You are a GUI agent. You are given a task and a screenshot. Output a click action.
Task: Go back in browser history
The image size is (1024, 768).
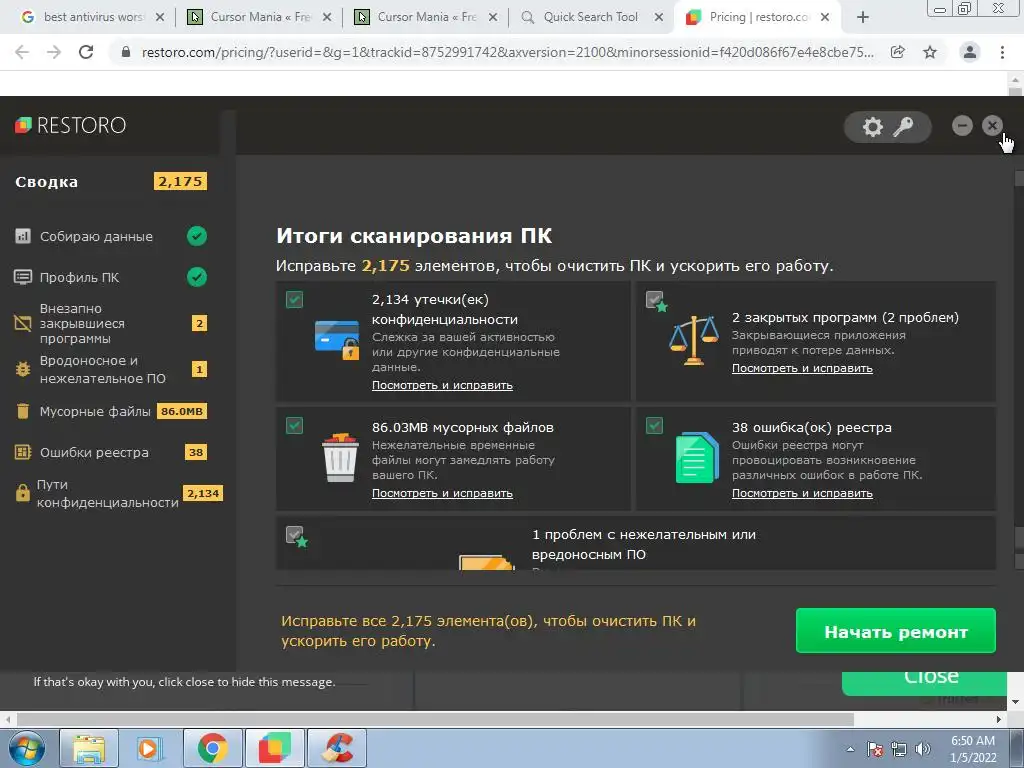point(22,52)
